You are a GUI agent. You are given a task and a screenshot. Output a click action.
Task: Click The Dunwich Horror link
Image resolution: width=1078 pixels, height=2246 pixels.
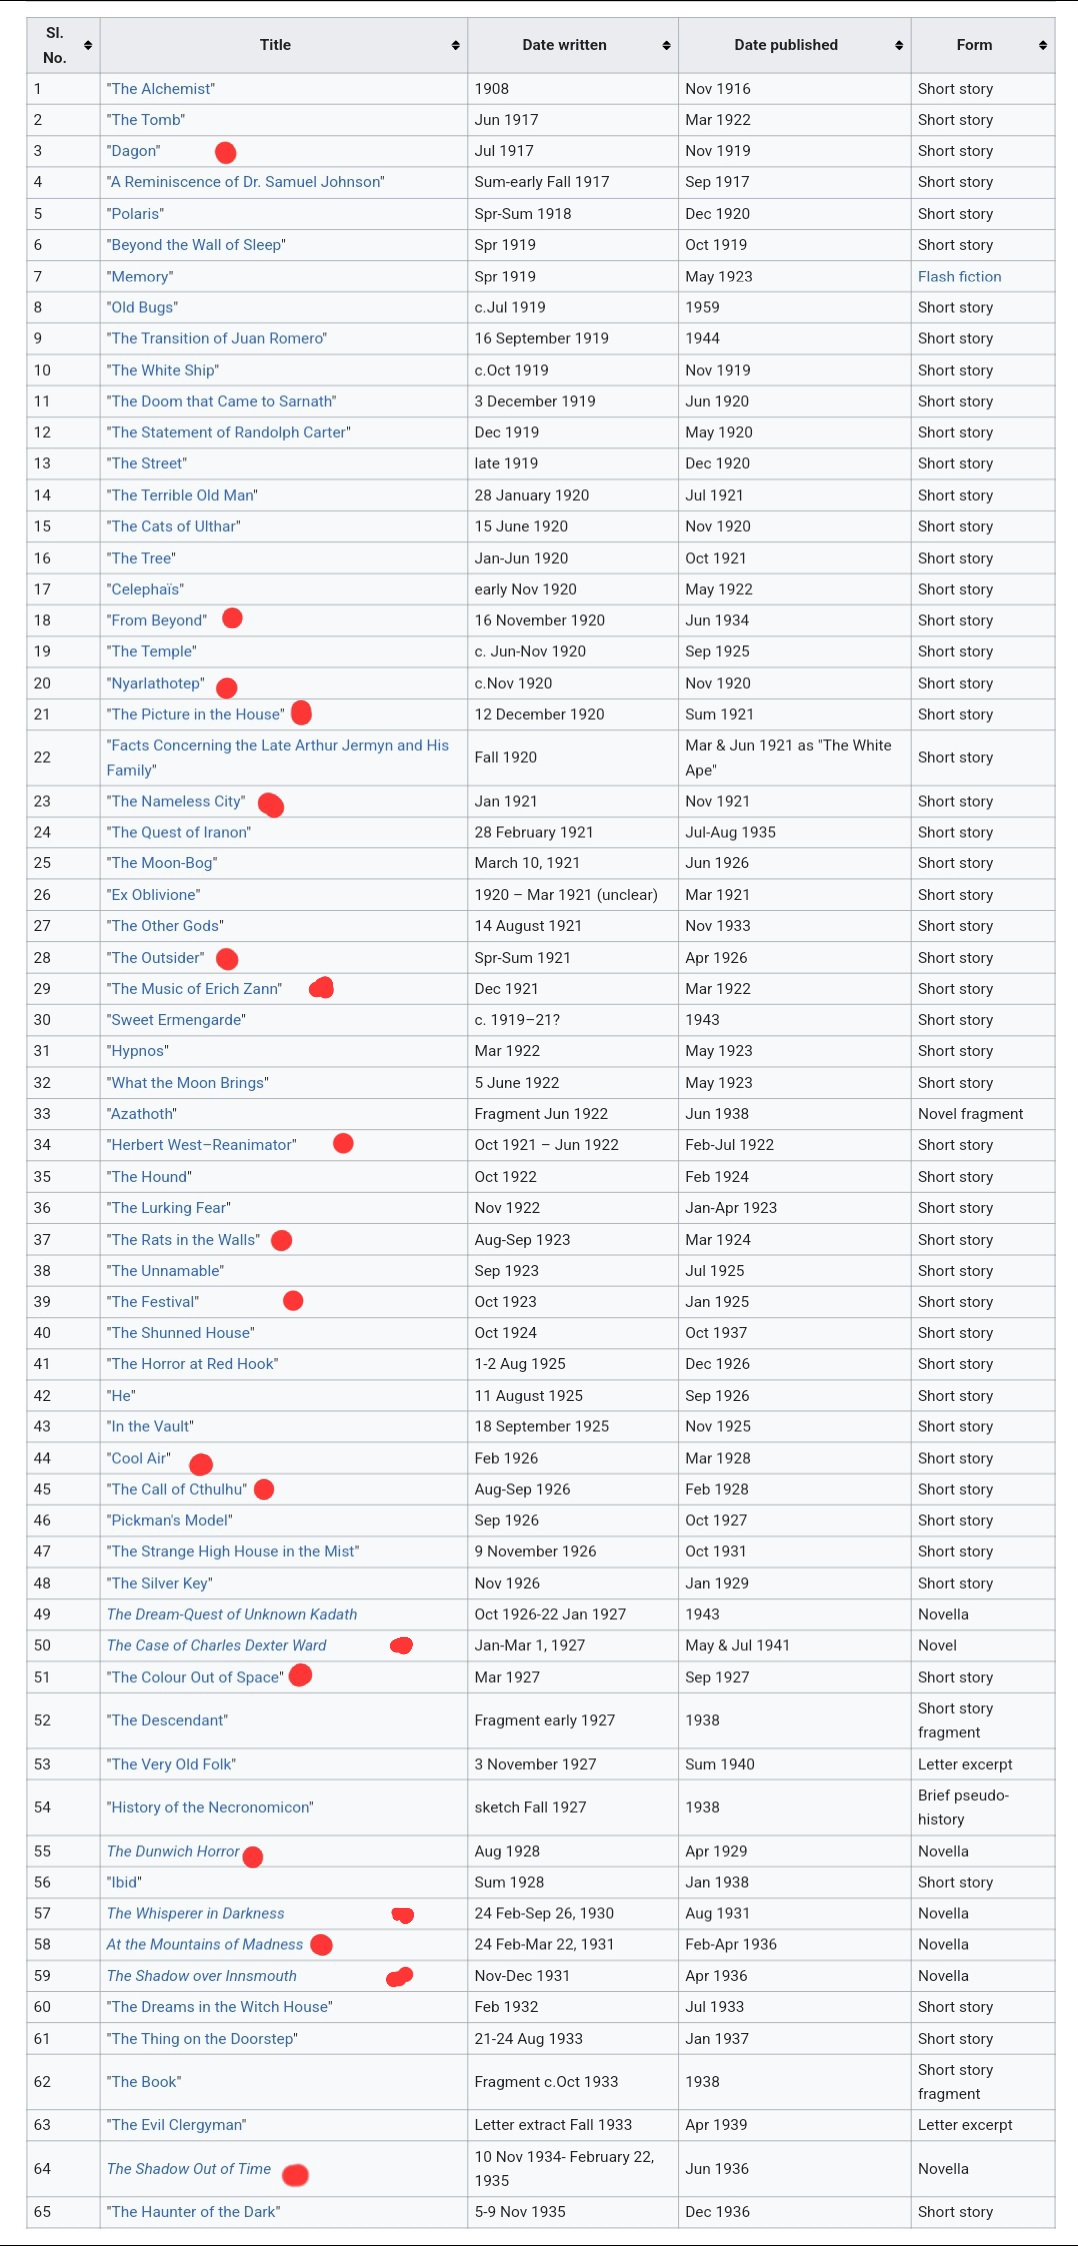coord(173,1852)
